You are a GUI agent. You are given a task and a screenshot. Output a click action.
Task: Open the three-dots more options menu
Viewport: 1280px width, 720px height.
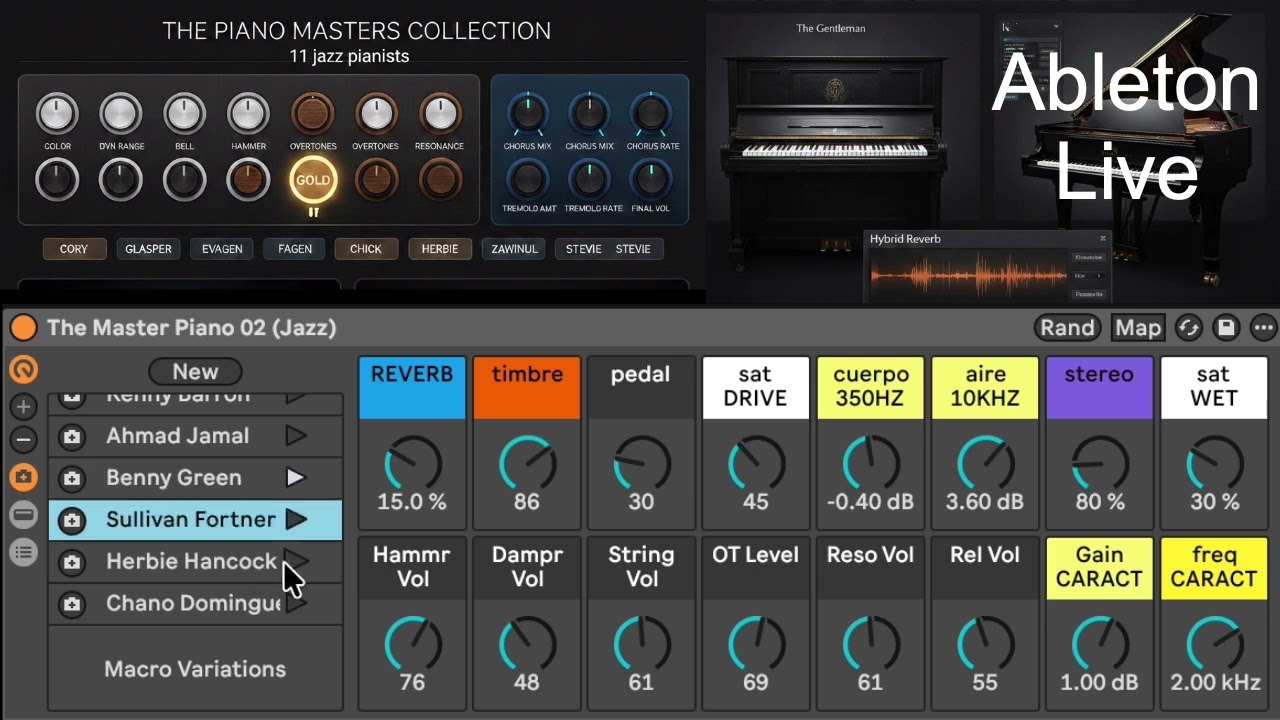pyautogui.click(x=1263, y=328)
